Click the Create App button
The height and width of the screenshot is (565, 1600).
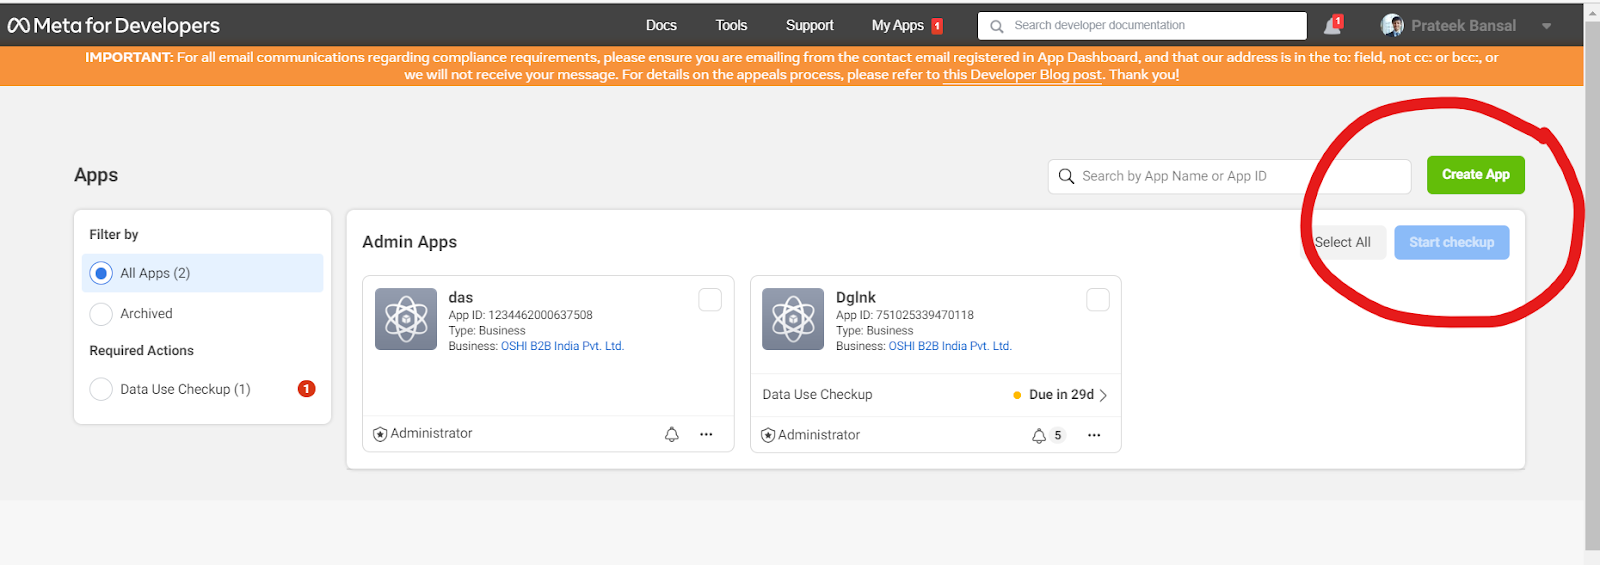1476,175
